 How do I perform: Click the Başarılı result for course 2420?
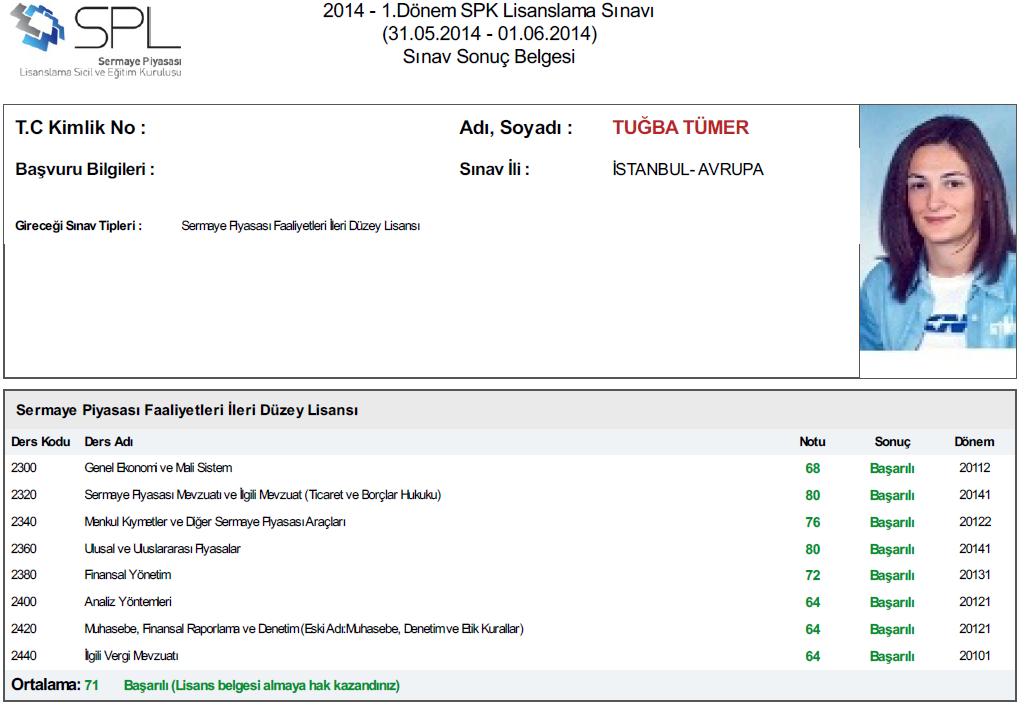[892, 629]
